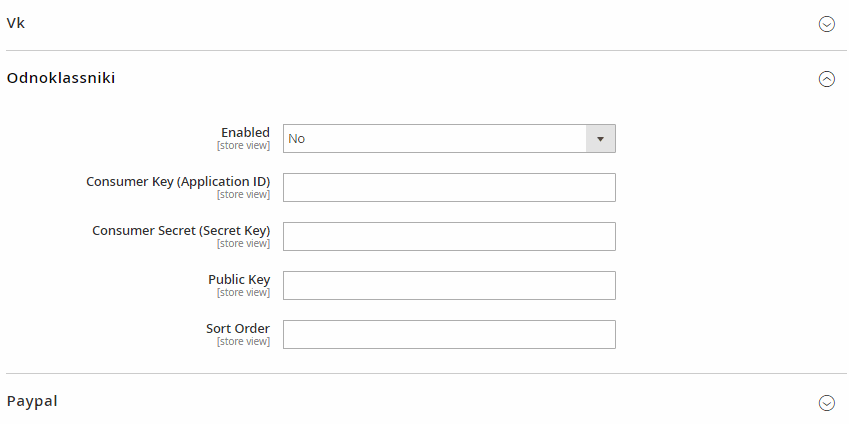Click the [store view] scope under Sort Order
The image size is (849, 424).
pyautogui.click(x=243, y=341)
